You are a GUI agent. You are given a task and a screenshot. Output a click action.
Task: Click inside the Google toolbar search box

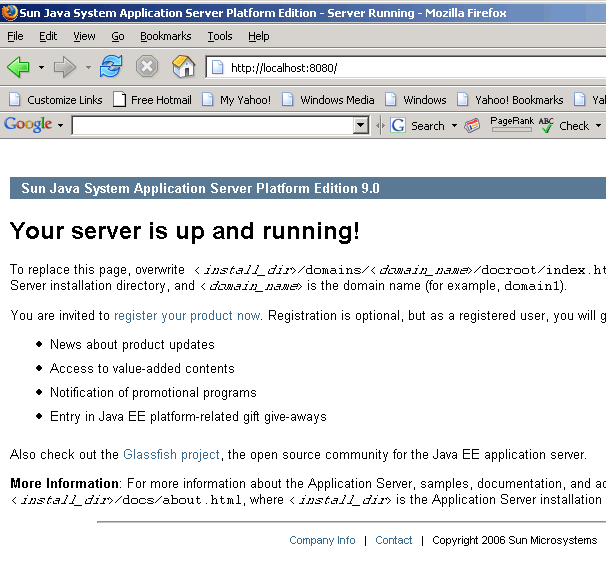pos(213,125)
